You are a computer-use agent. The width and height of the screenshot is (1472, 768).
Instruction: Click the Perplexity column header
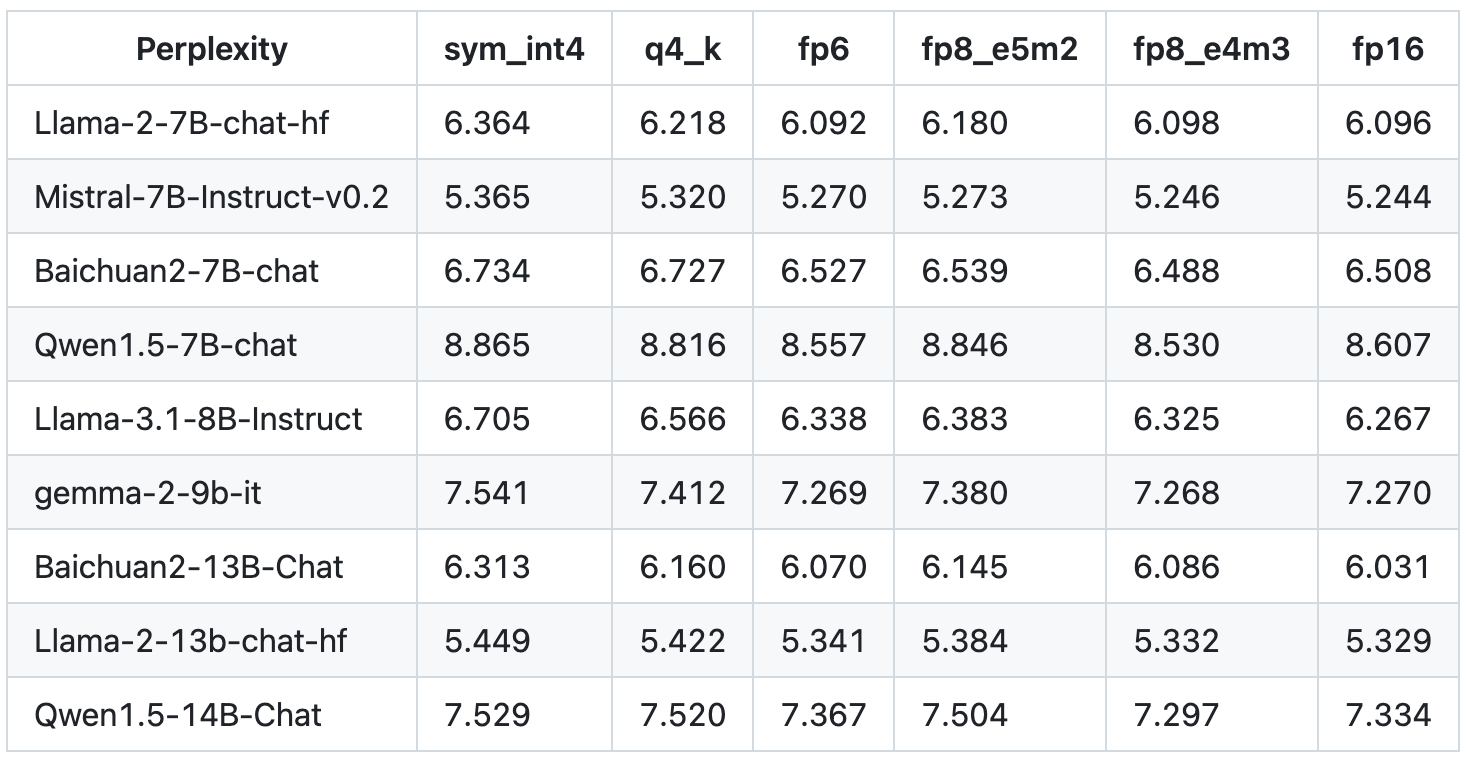[212, 49]
